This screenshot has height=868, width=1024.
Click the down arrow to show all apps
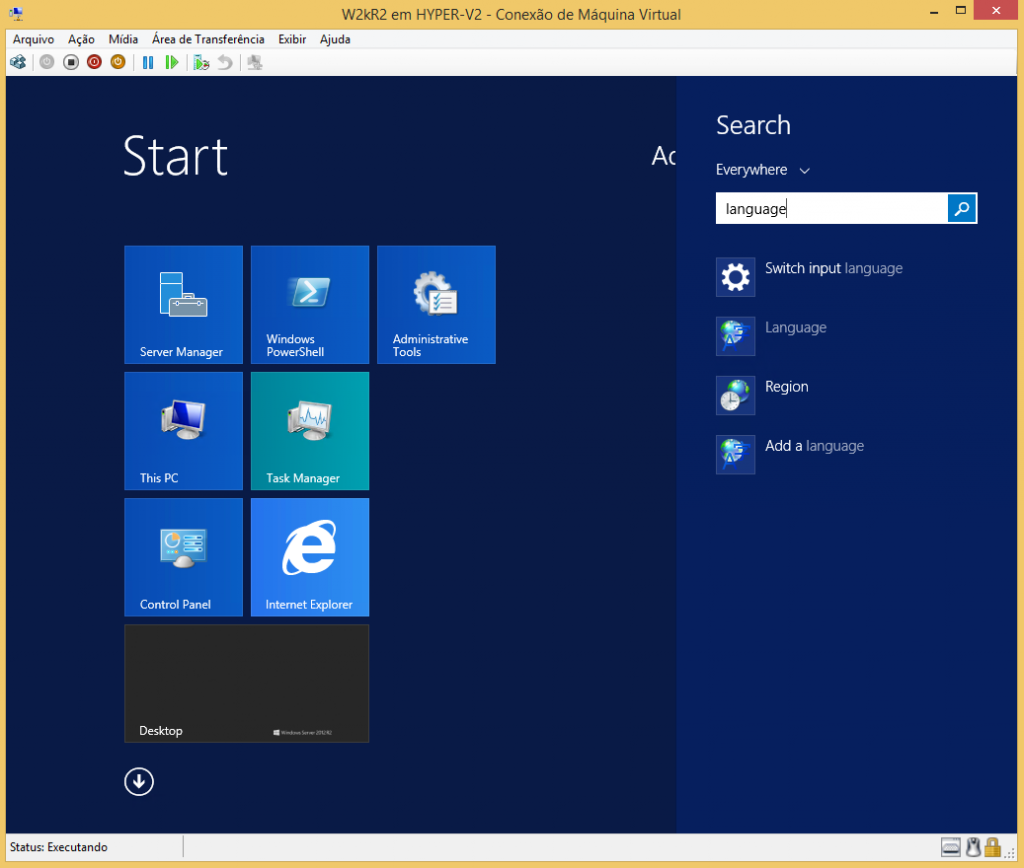(139, 781)
